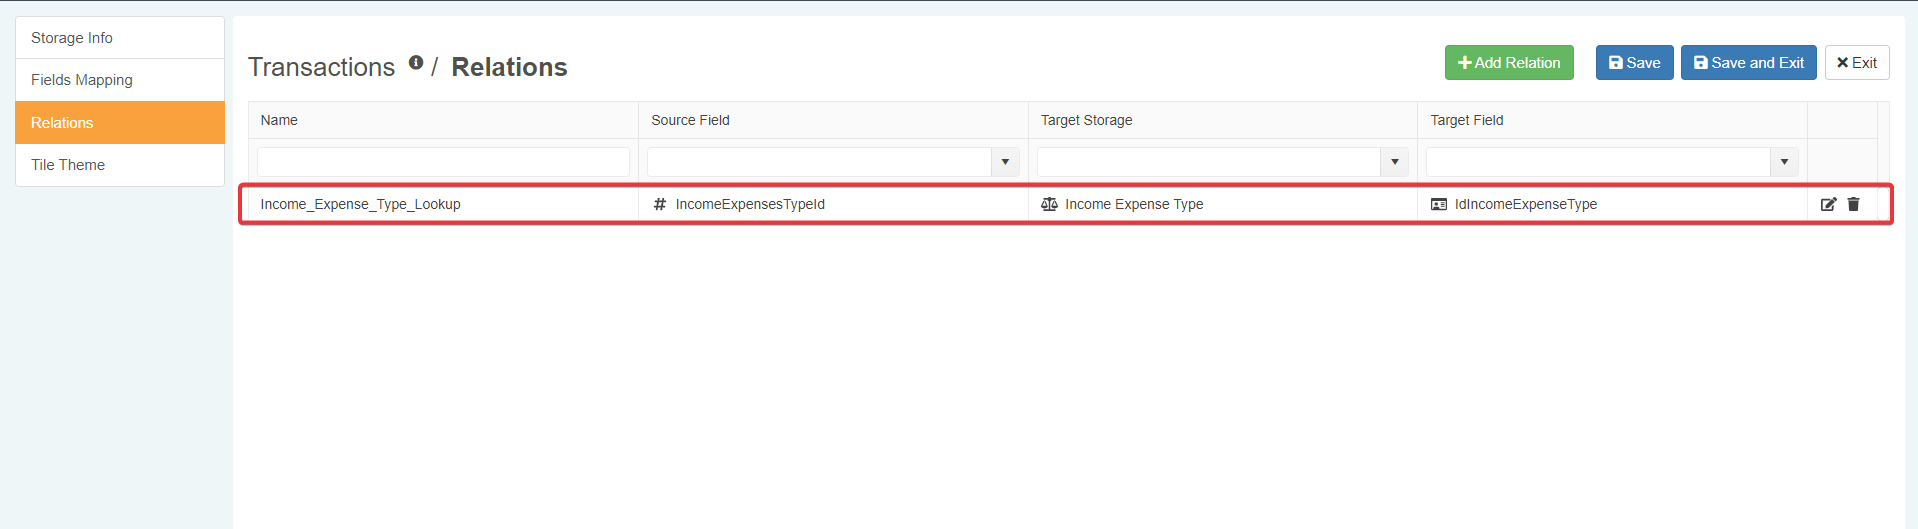1918x529 pixels.
Task: Click the edit icon for Income_Expense_Type_Lookup
Action: point(1828,204)
